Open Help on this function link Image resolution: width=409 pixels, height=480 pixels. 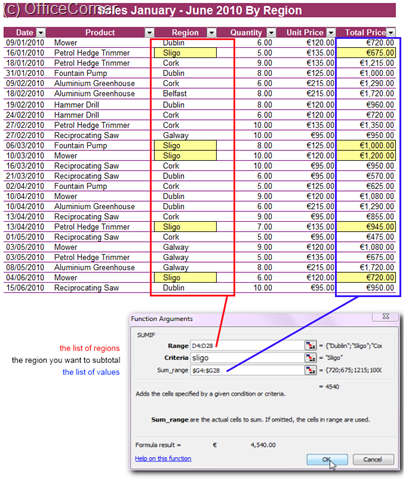click(x=163, y=458)
